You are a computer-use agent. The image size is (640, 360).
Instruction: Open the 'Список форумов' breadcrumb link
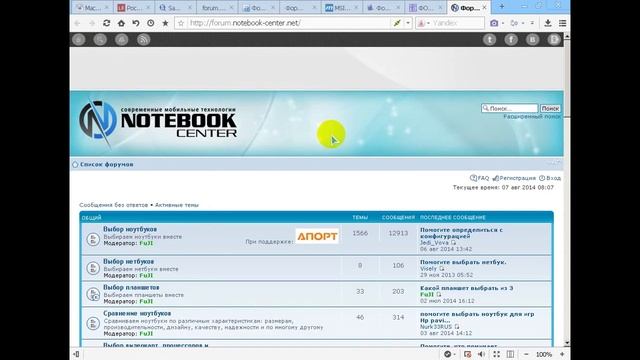[107, 164]
